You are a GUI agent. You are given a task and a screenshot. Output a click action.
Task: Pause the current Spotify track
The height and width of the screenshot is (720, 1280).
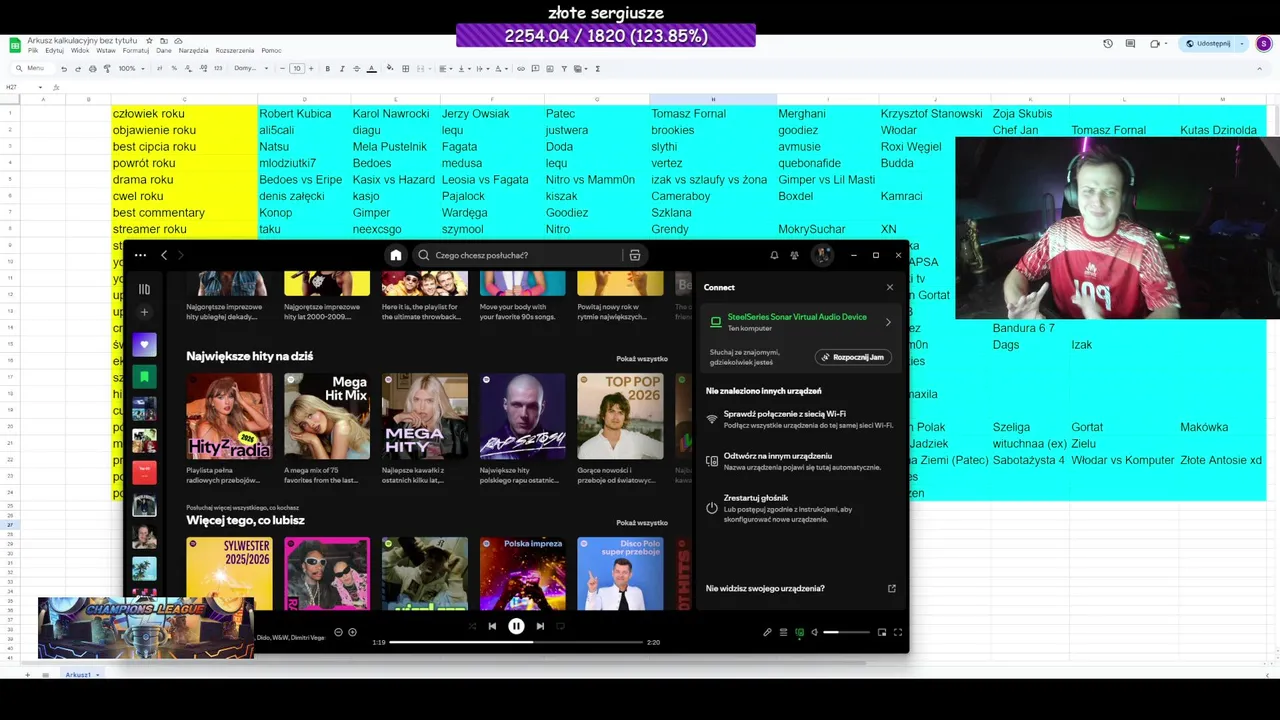click(516, 626)
